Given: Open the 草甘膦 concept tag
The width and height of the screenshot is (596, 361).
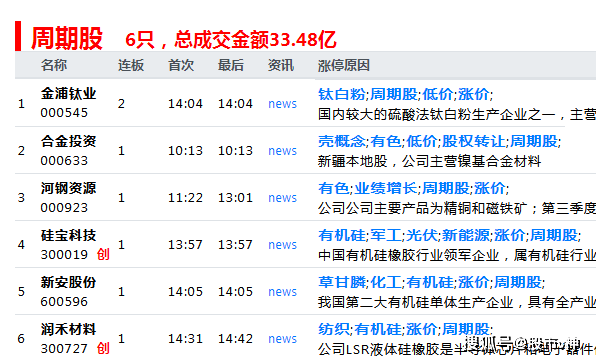Looking at the screenshot, I should (x=342, y=282).
